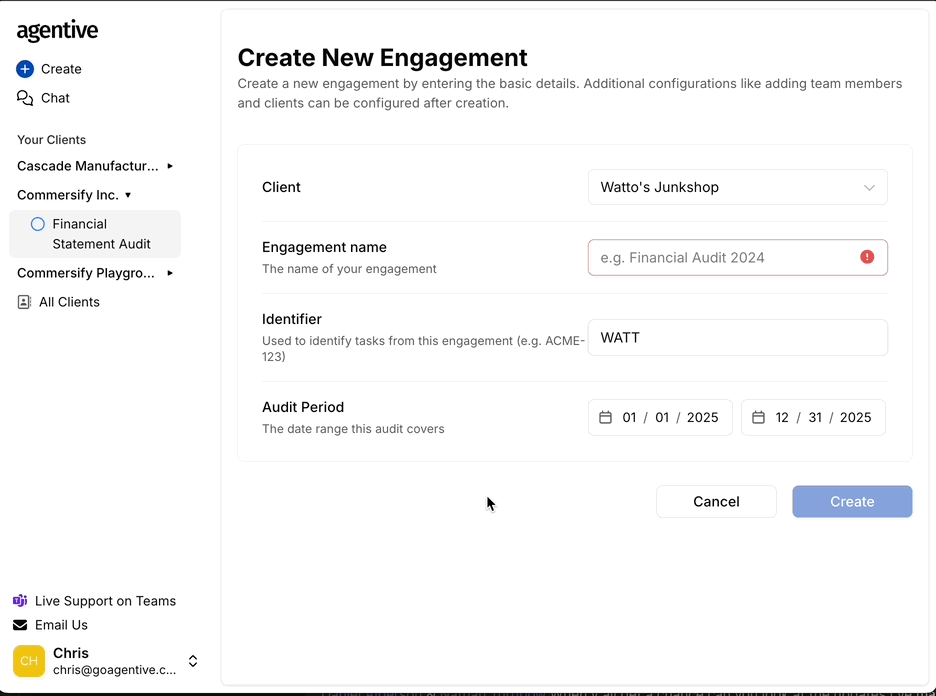Toggle the status circle beside Financial Statement Audit

pos(37,224)
